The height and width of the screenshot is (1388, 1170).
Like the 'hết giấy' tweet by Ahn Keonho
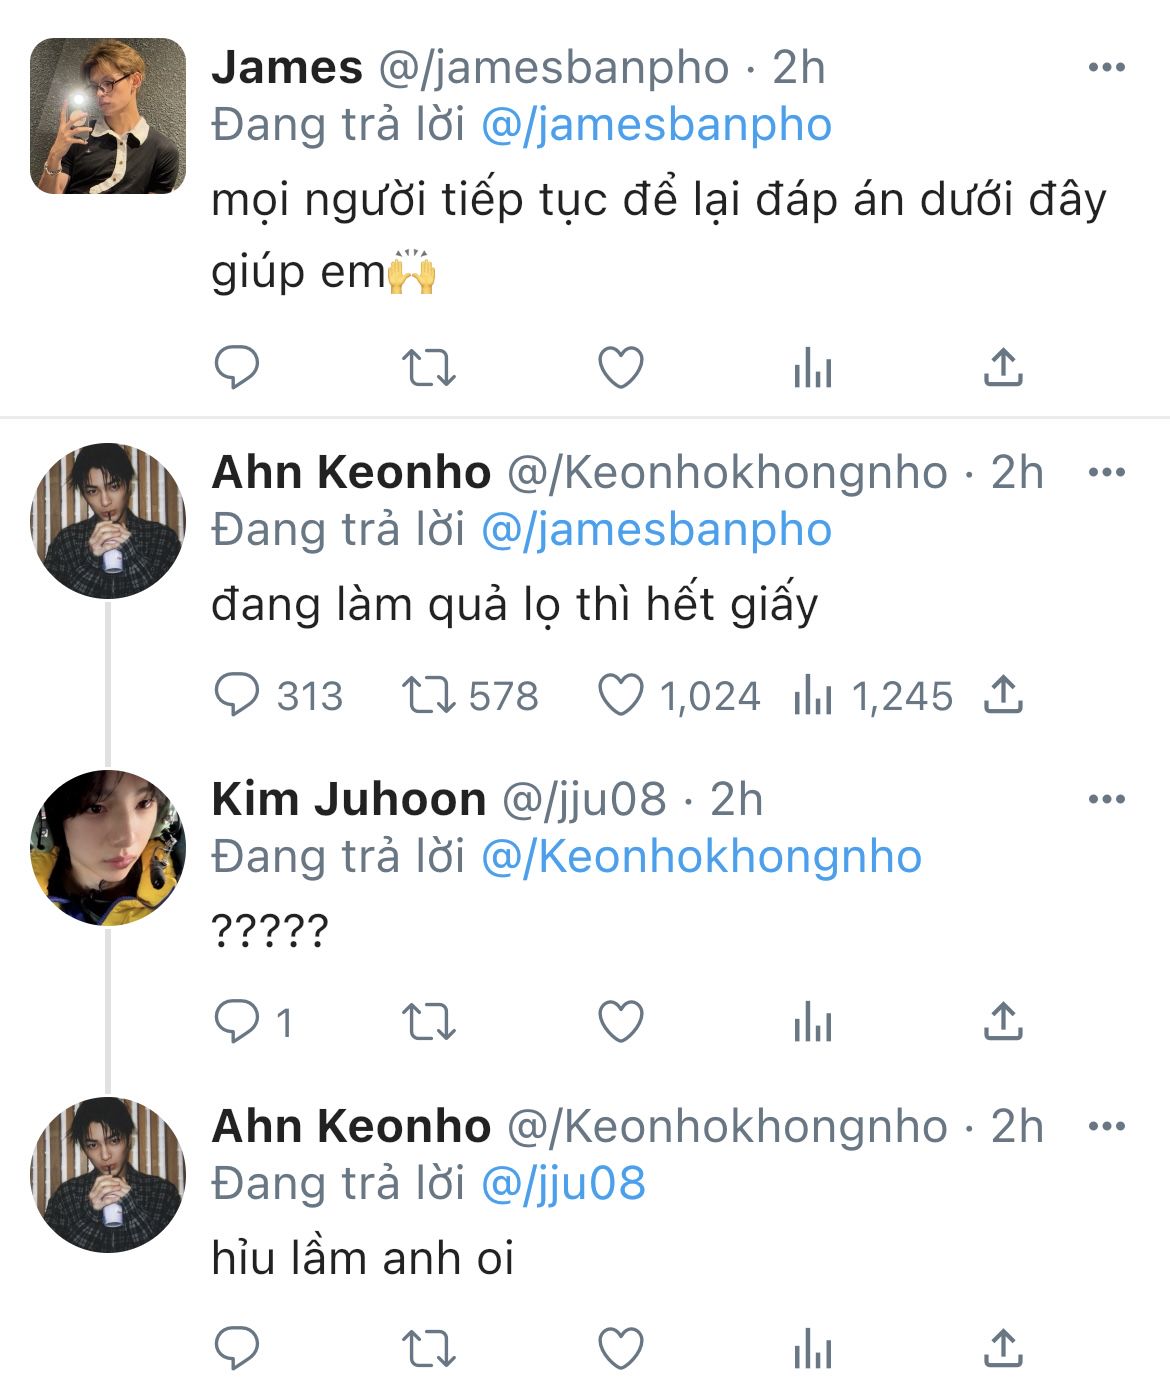(620, 695)
